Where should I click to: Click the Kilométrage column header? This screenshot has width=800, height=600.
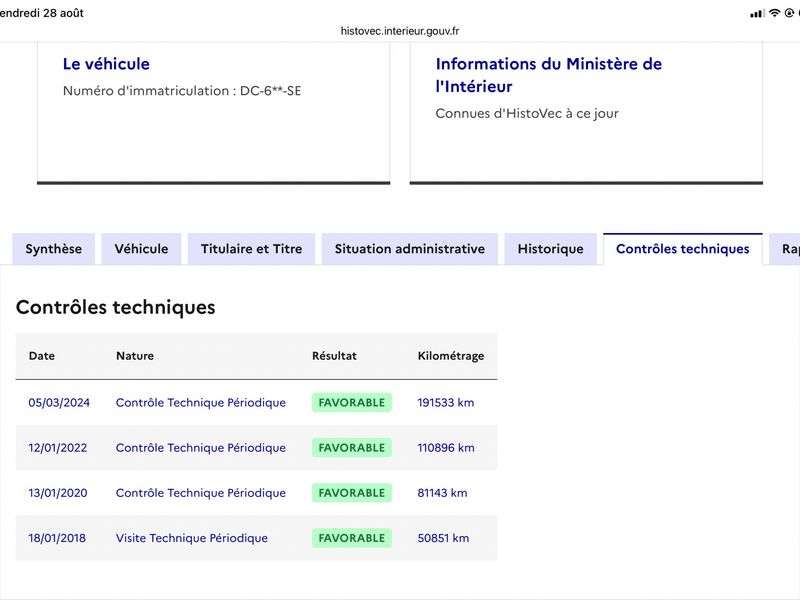[451, 356]
